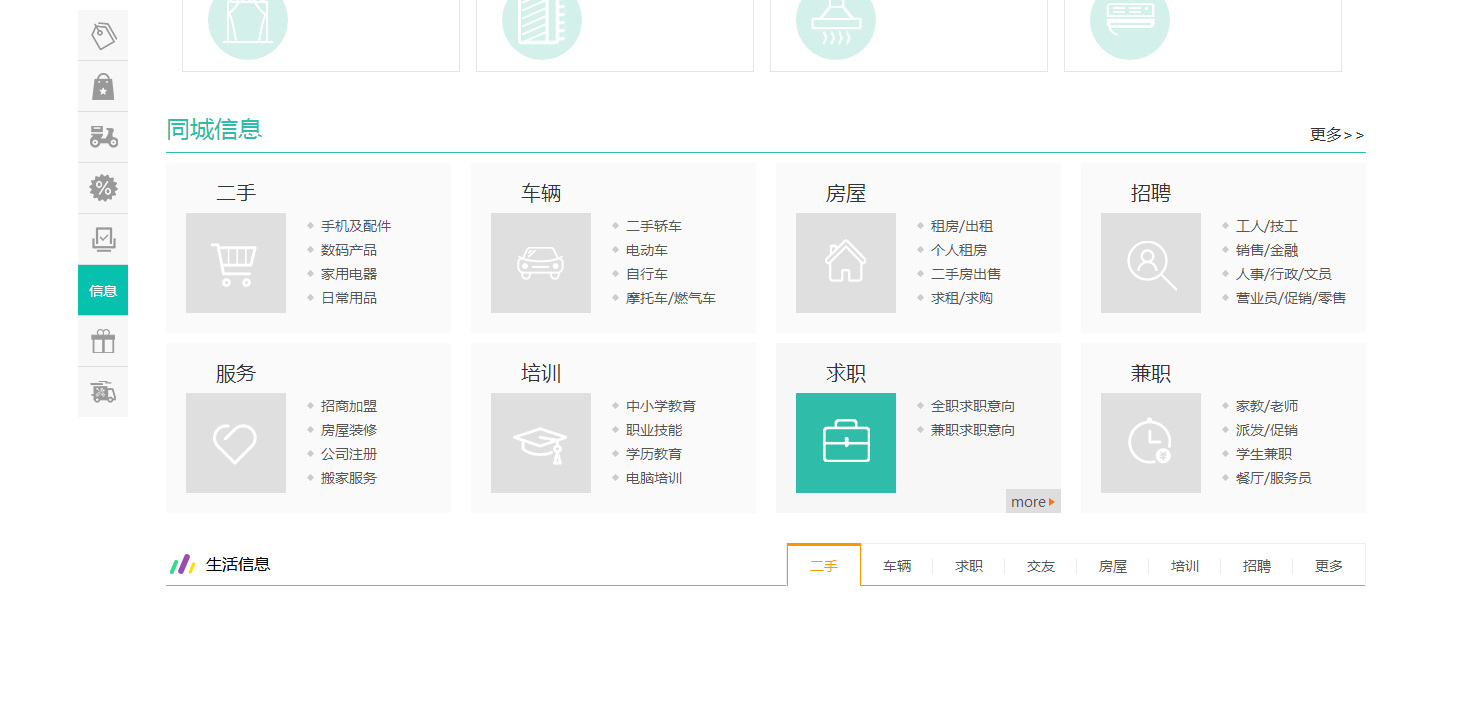Select the delivery scooter sidebar icon
The height and width of the screenshot is (722, 1466).
(103, 137)
